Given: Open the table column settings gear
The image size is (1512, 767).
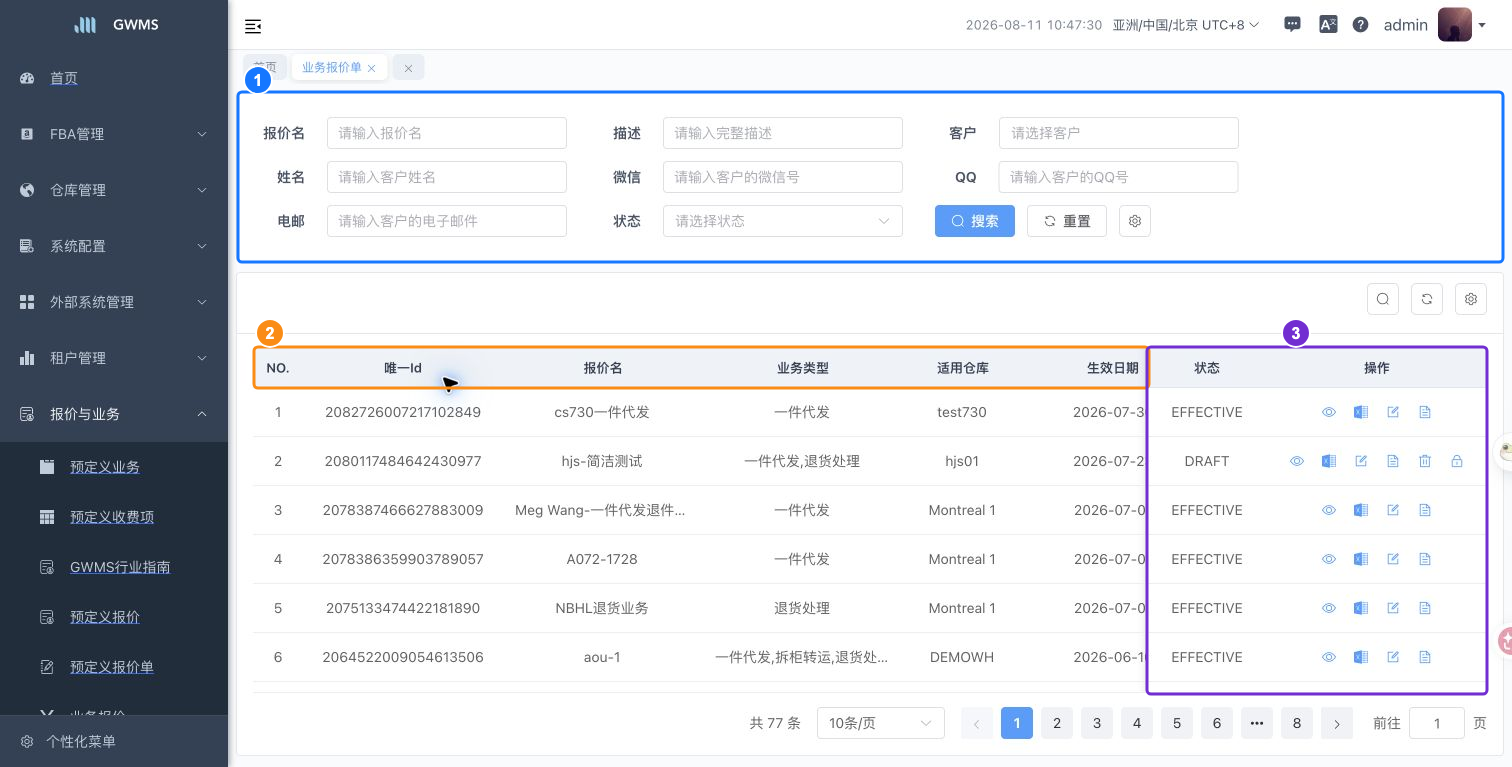Looking at the screenshot, I should pos(1471,298).
